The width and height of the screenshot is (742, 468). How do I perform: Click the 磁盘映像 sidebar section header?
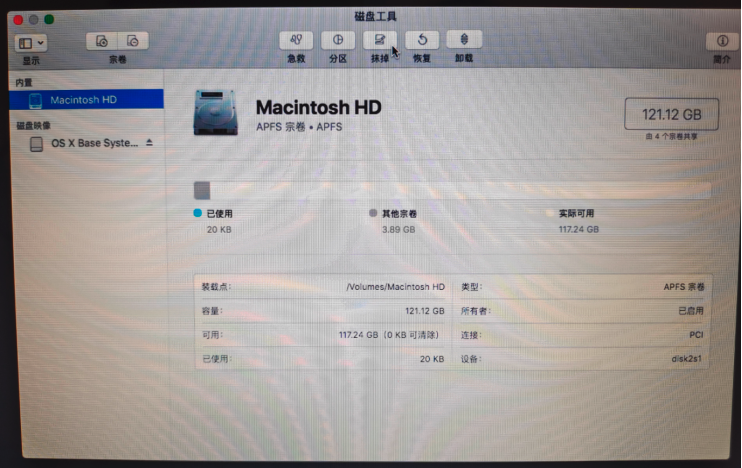click(33, 125)
